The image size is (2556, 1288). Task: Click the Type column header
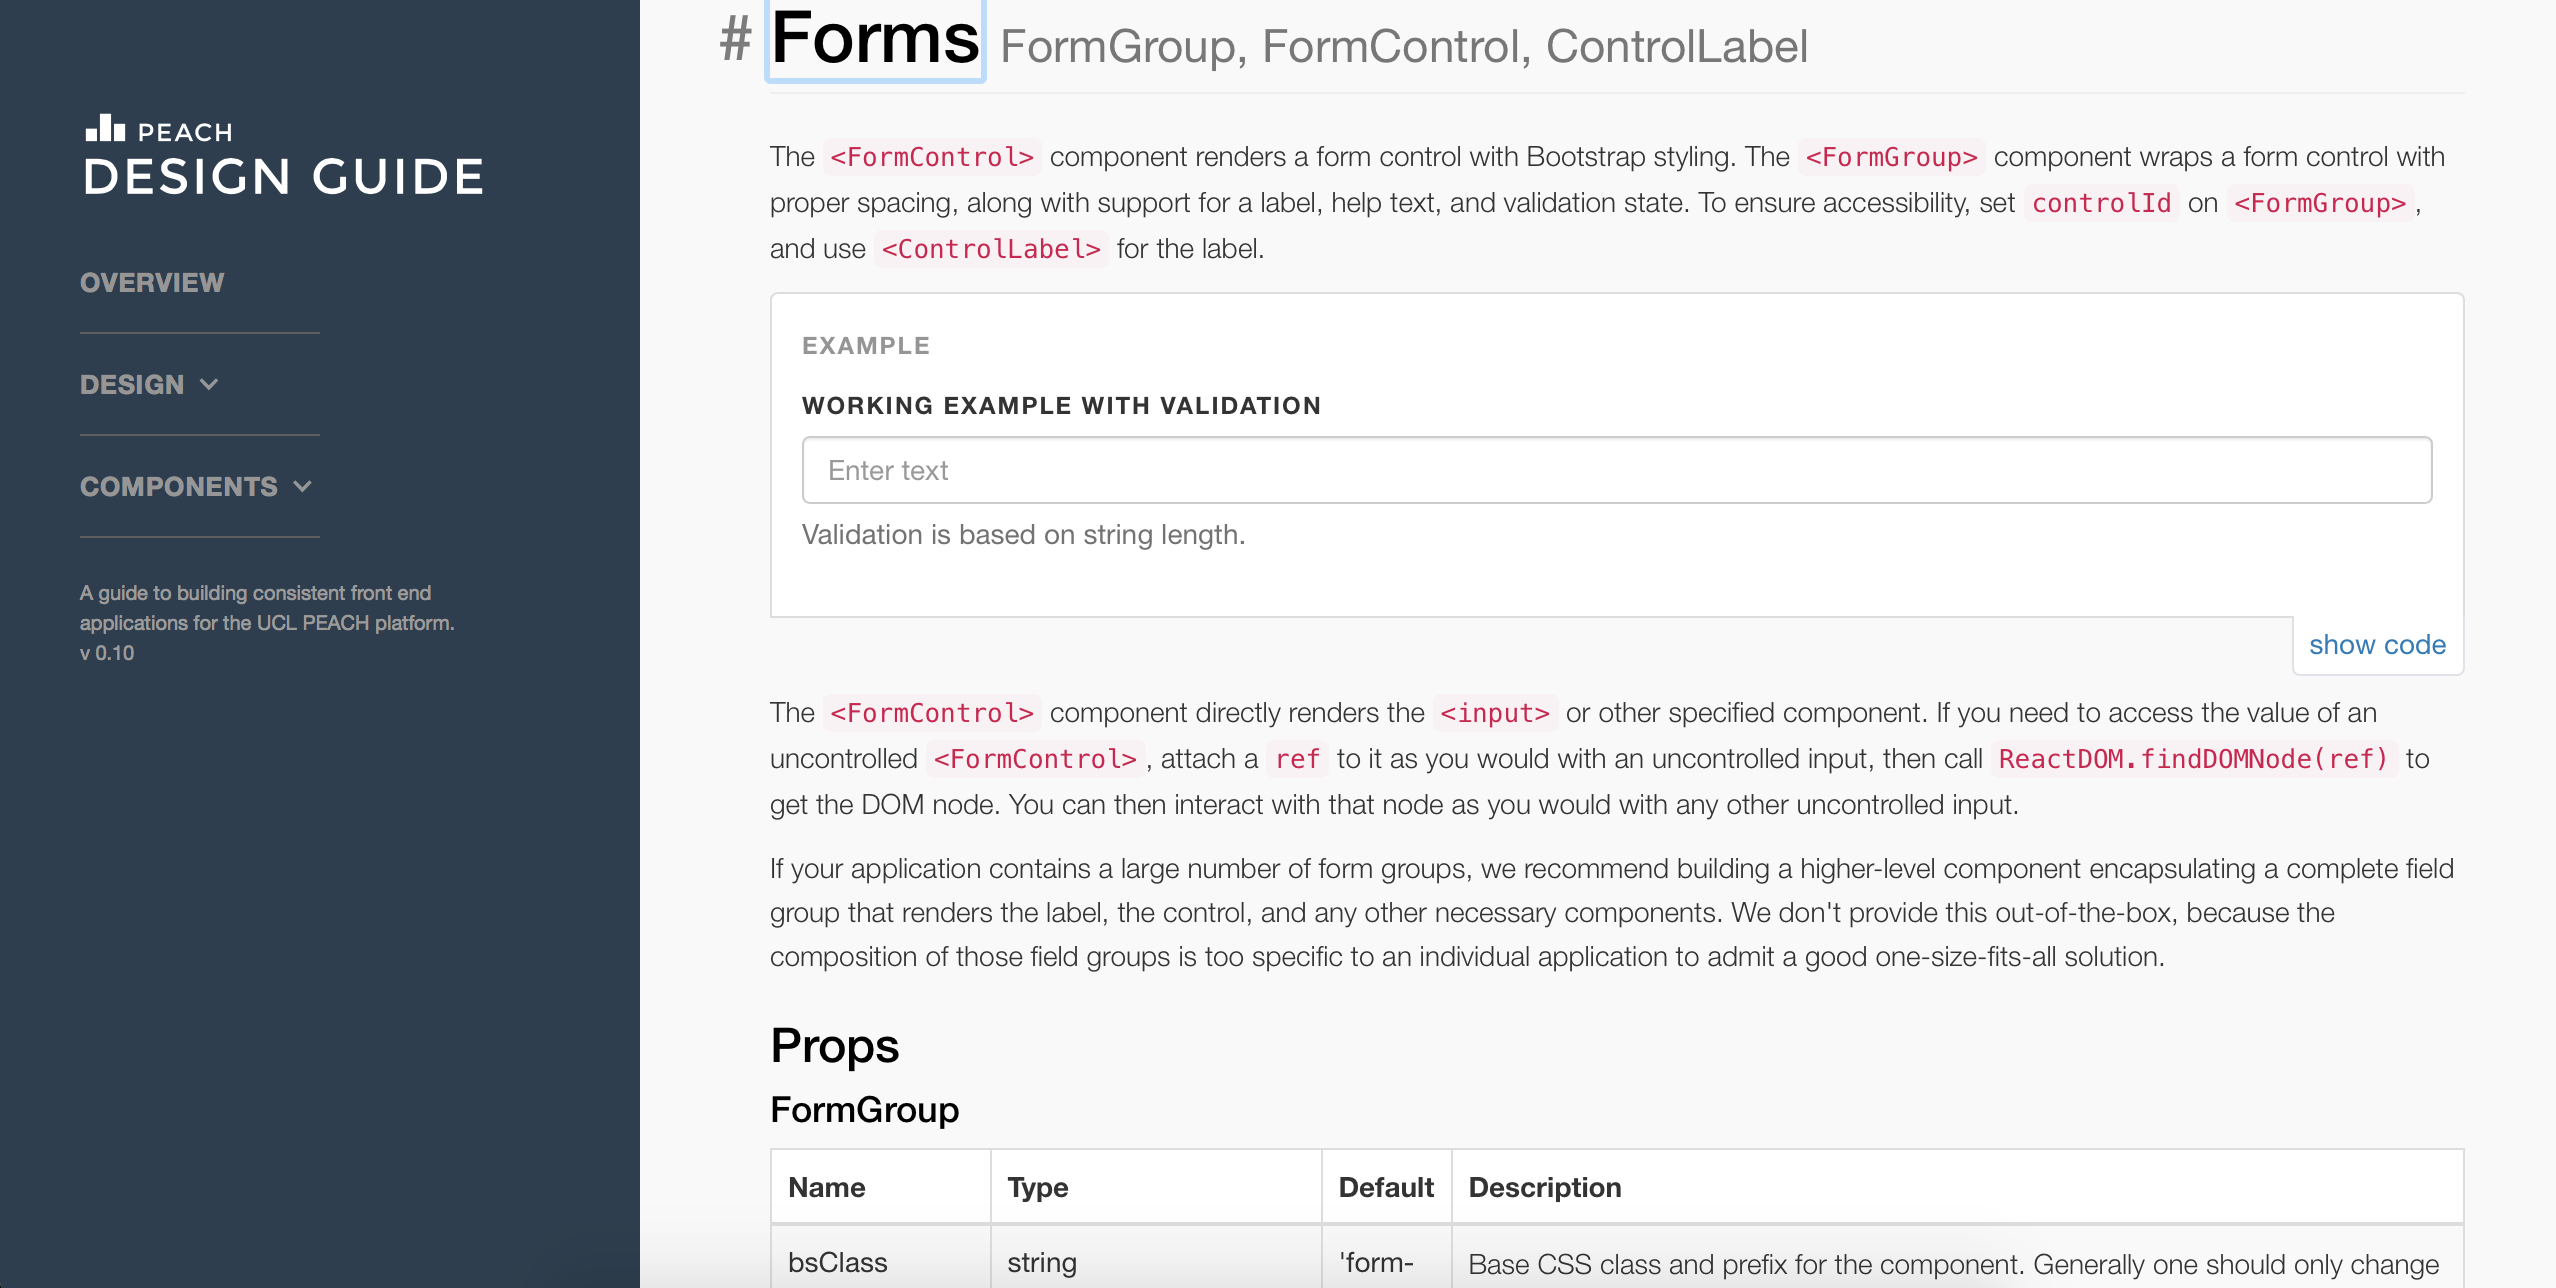(1038, 1187)
